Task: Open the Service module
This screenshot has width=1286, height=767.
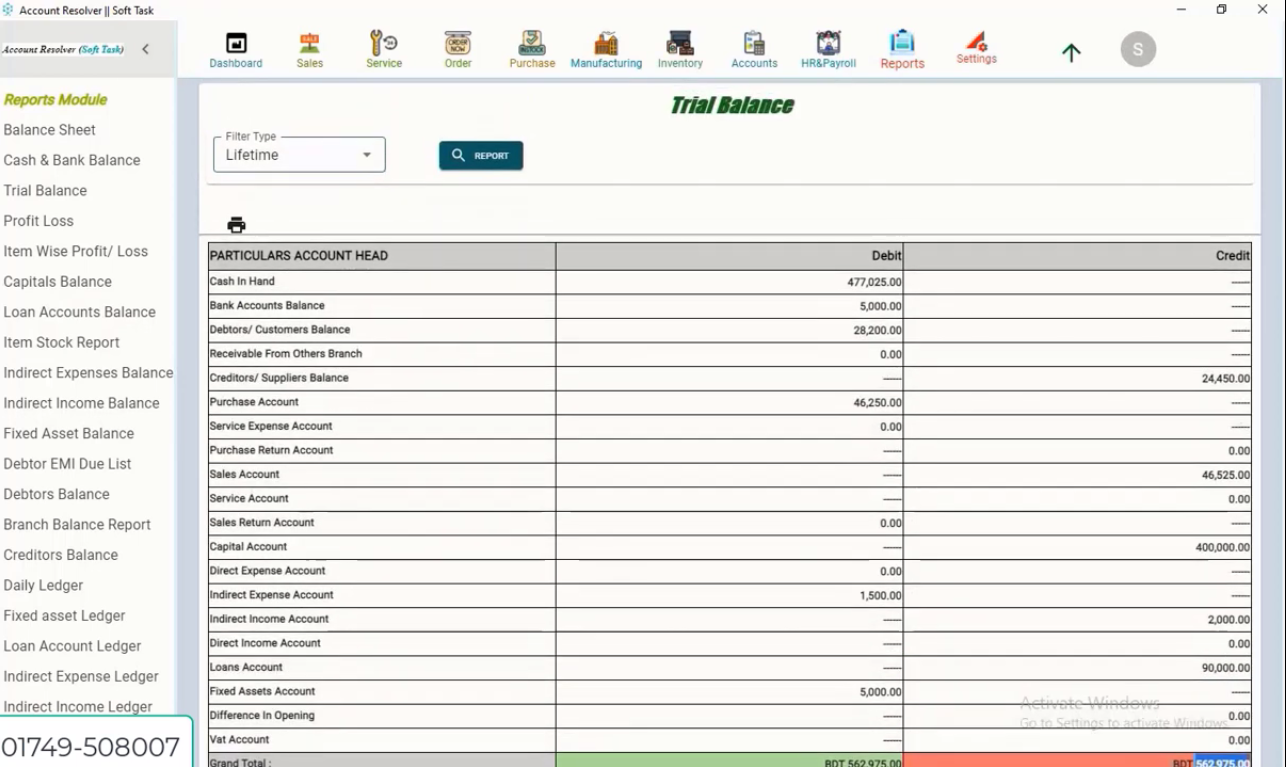Action: coord(383,47)
